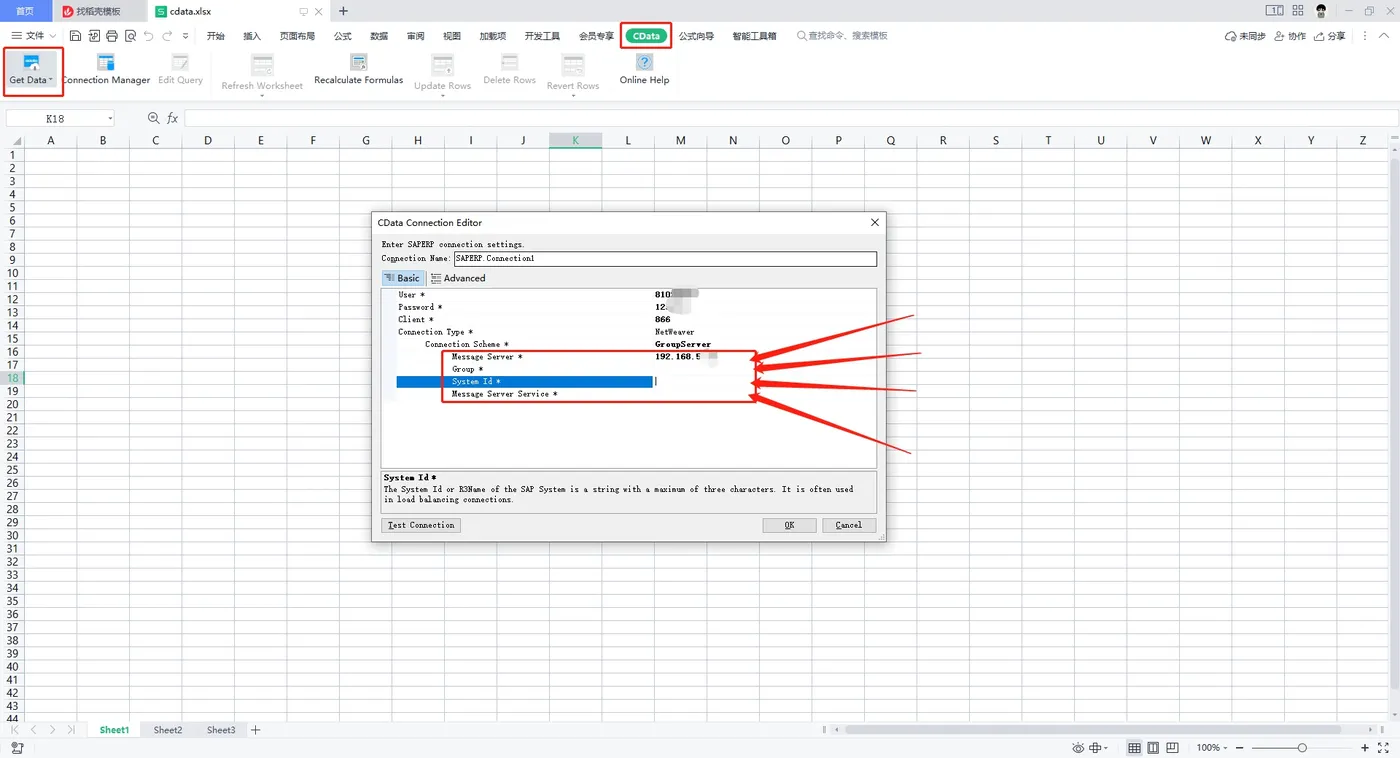
Task: Open the Revert Rows dropdown
Action: click(x=573, y=96)
